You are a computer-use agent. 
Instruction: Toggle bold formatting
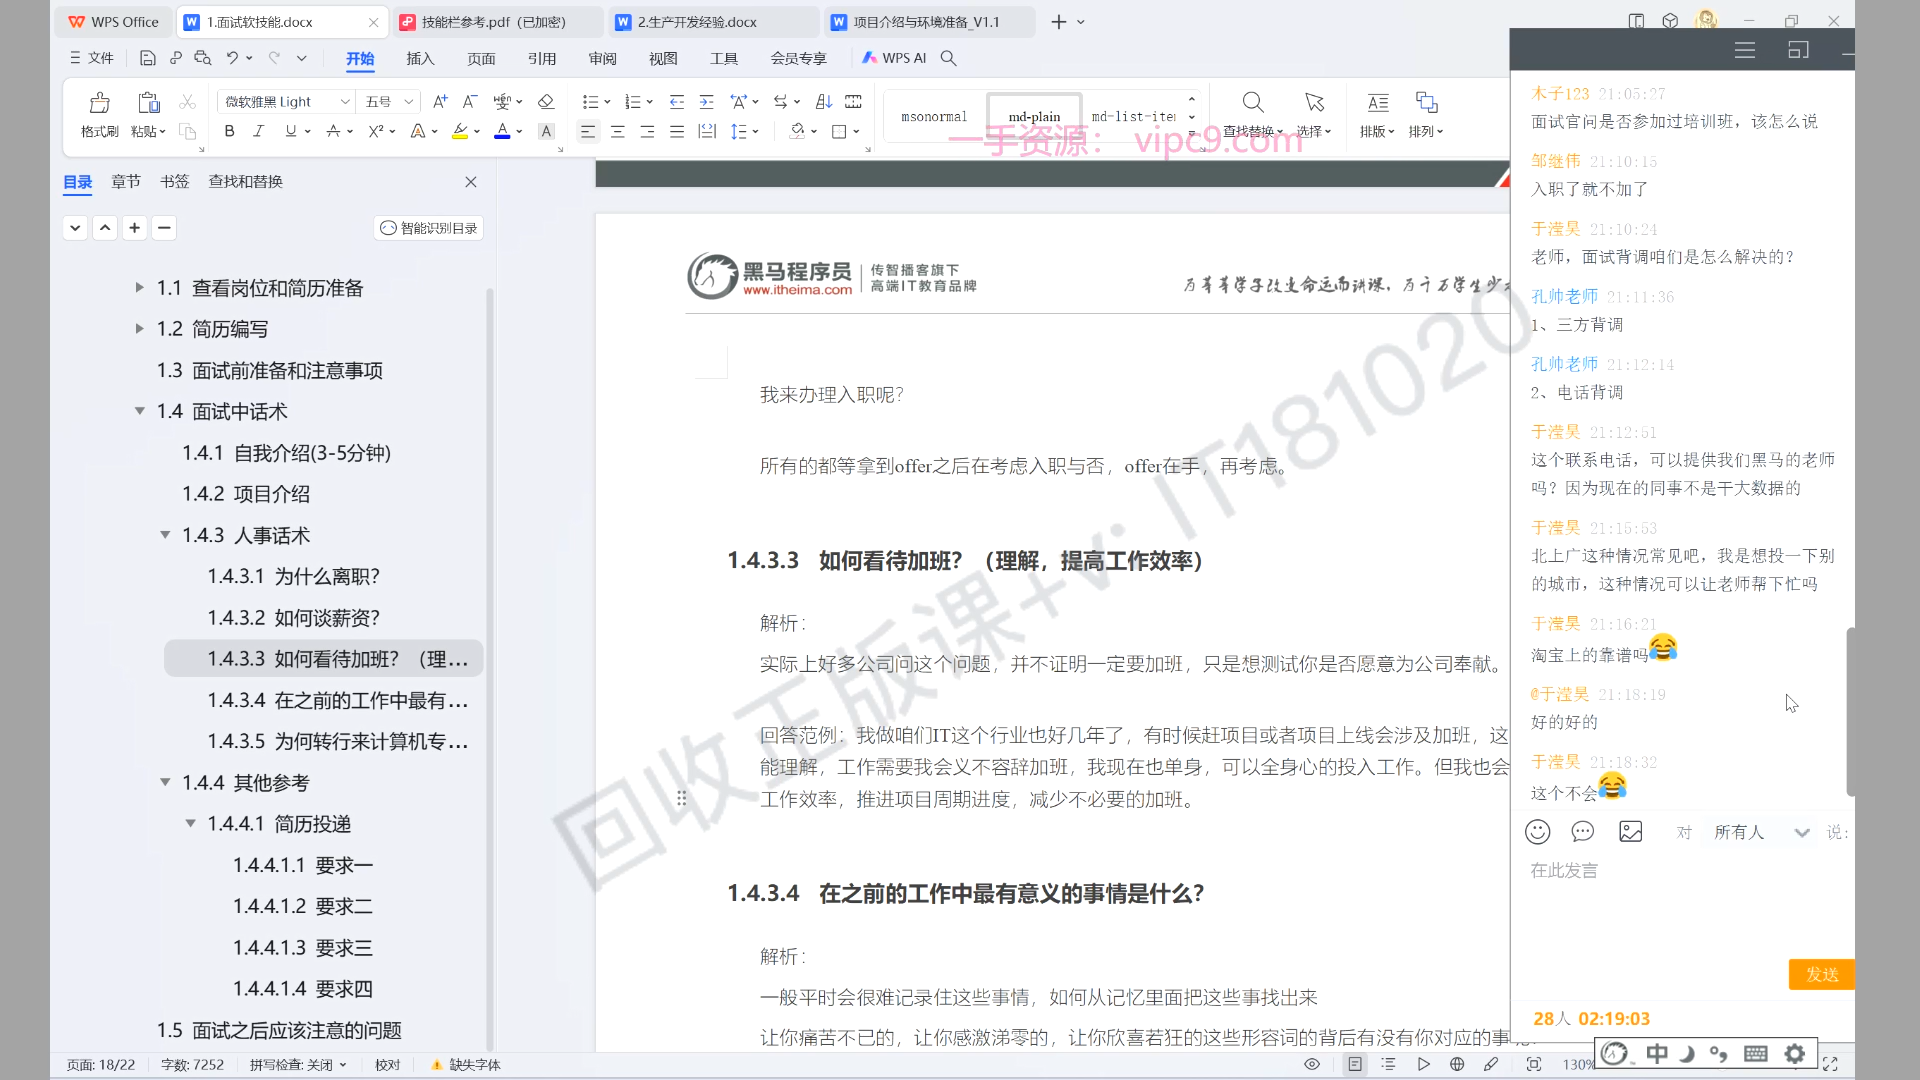point(229,131)
